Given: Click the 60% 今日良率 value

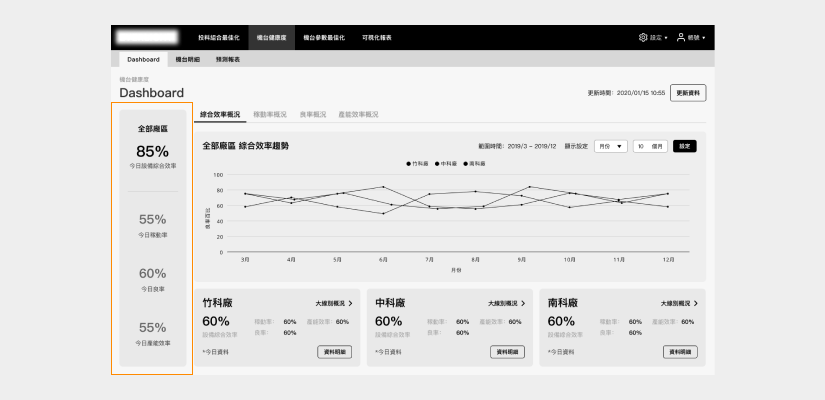Looking at the screenshot, I should [153, 274].
